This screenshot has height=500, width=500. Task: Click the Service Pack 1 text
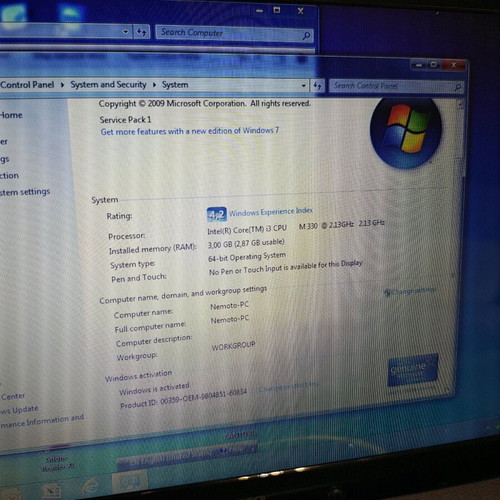click(125, 120)
